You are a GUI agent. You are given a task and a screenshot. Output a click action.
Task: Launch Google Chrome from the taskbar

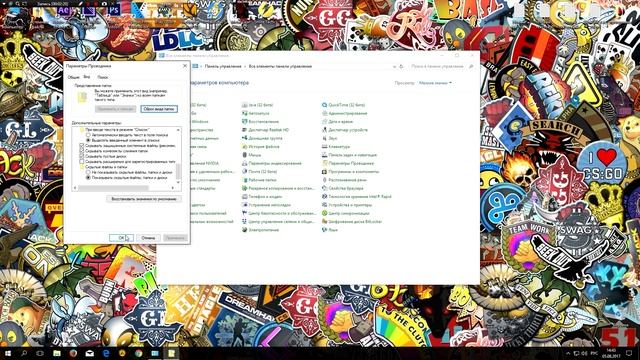click(139, 353)
